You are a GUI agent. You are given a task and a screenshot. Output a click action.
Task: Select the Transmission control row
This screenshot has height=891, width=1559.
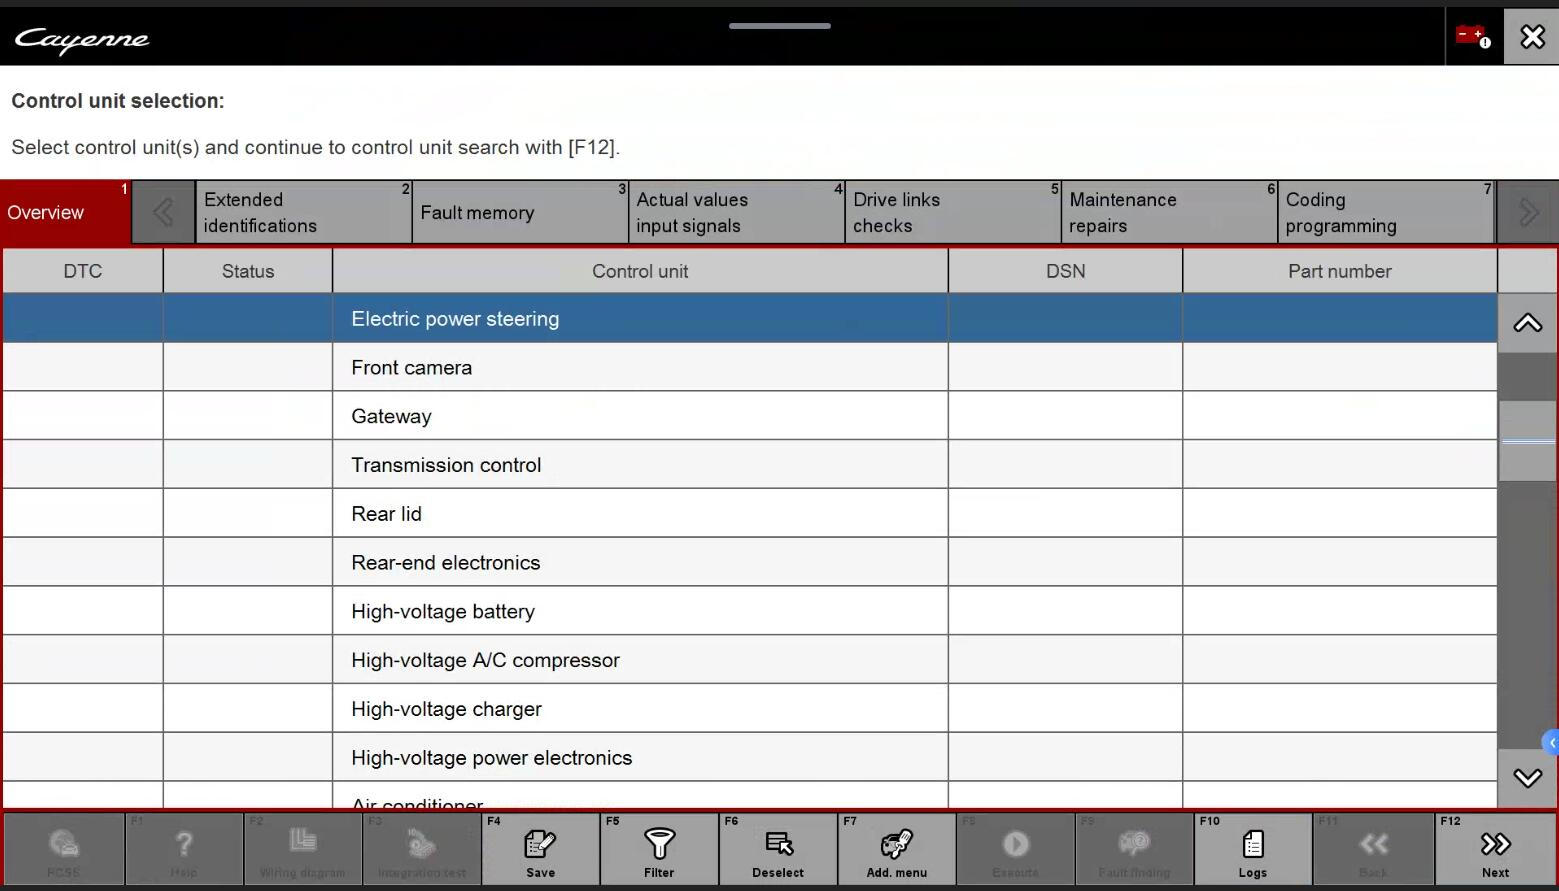(x=640, y=465)
